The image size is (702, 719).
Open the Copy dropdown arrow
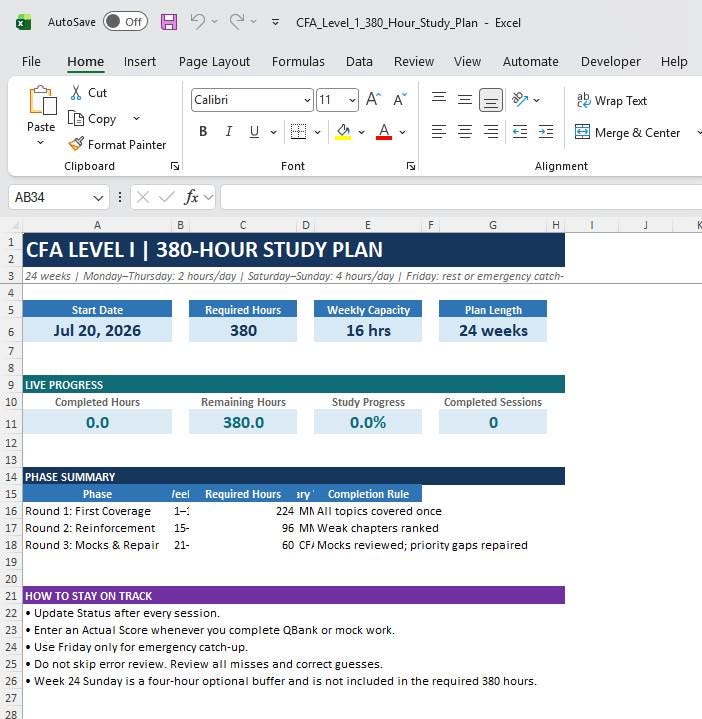[x=136, y=118]
